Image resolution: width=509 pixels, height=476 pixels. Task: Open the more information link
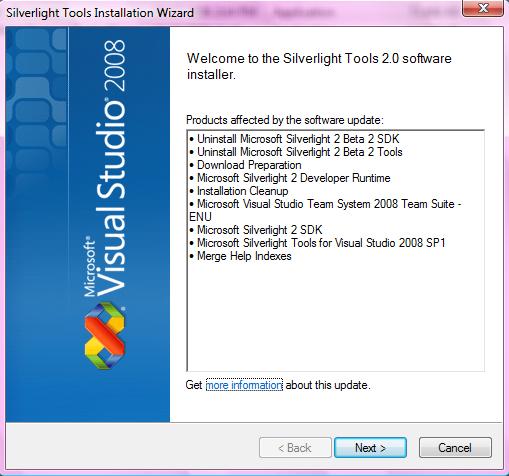click(244, 385)
